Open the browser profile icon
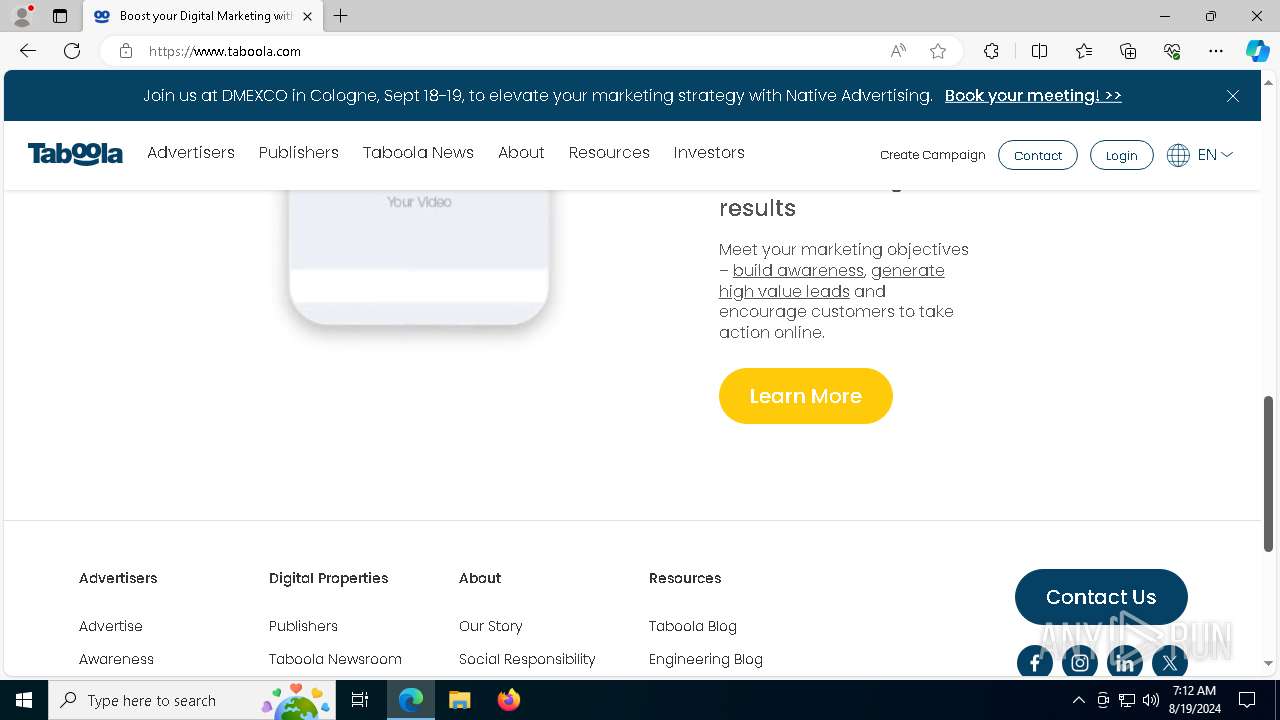1280x720 pixels. tap(22, 16)
